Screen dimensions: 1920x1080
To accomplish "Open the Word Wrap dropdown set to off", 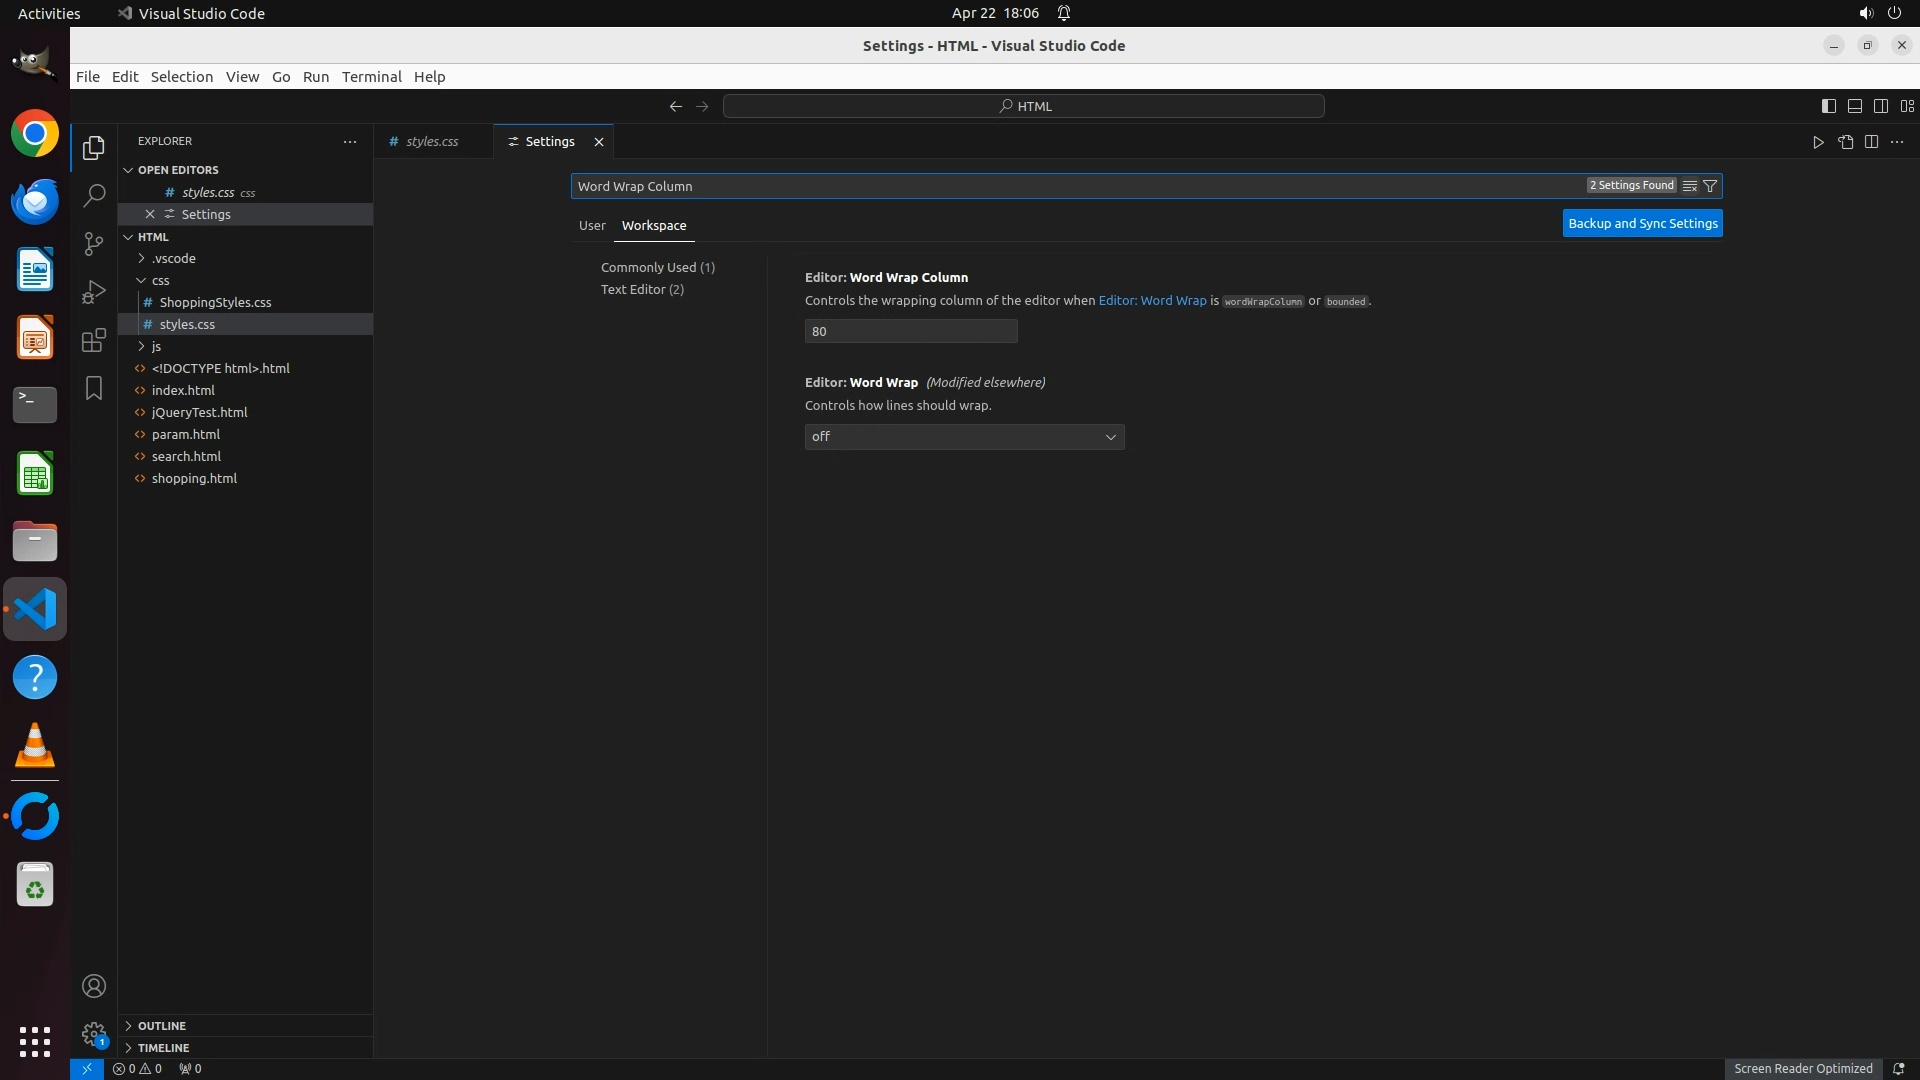I will (964, 437).
